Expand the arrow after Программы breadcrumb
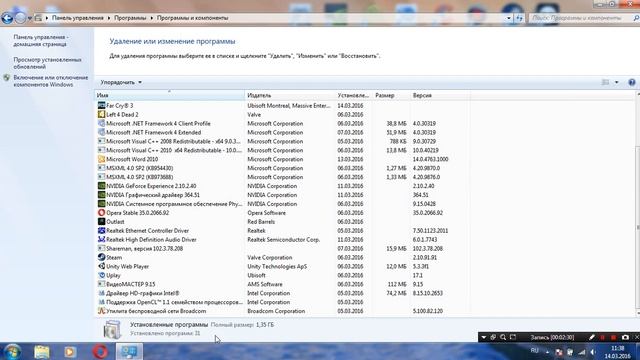The width and height of the screenshot is (640, 360). click(x=151, y=18)
